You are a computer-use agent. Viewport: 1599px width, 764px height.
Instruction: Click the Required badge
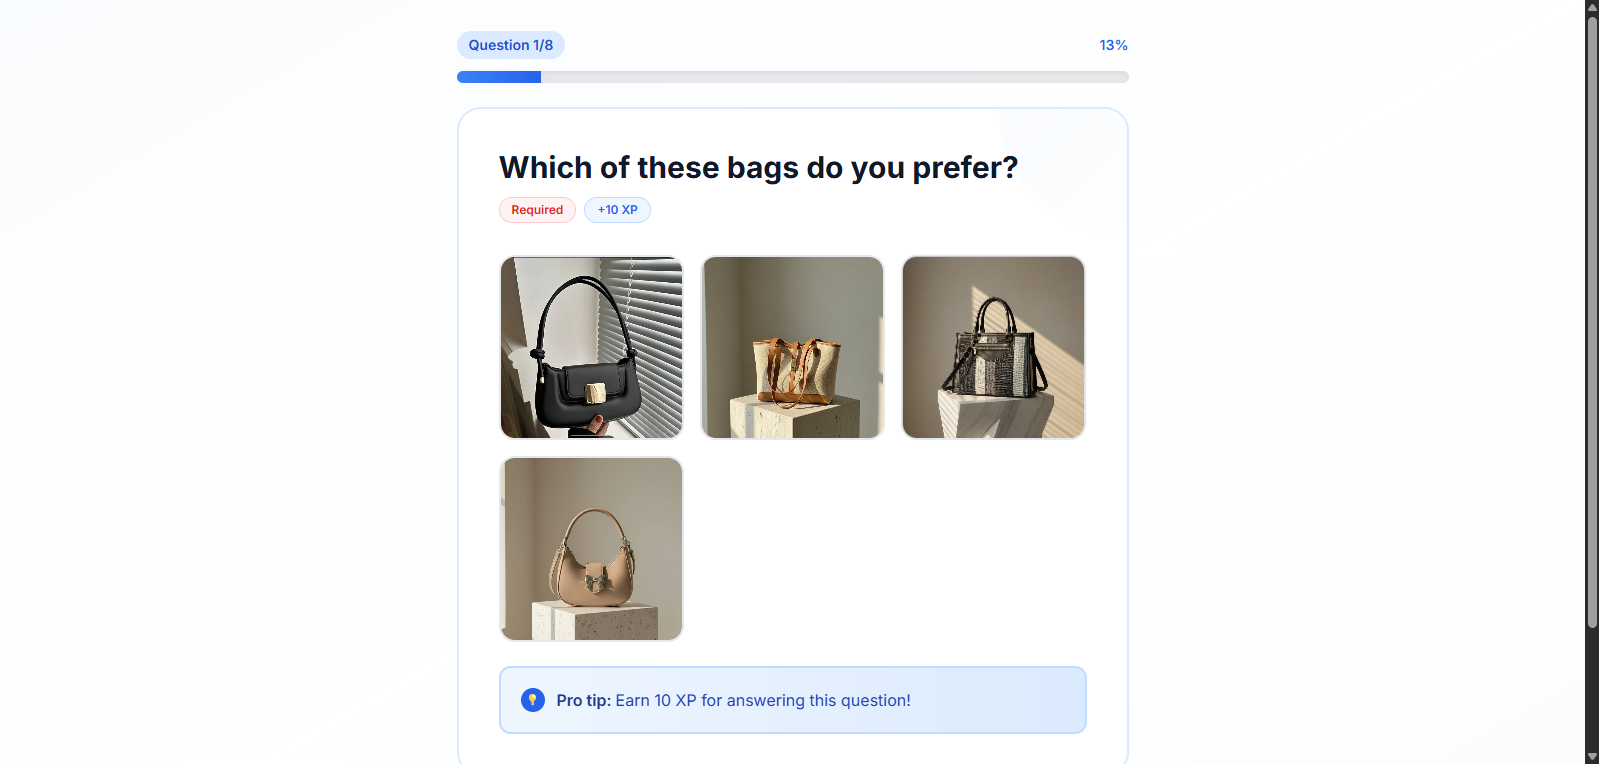(x=537, y=210)
